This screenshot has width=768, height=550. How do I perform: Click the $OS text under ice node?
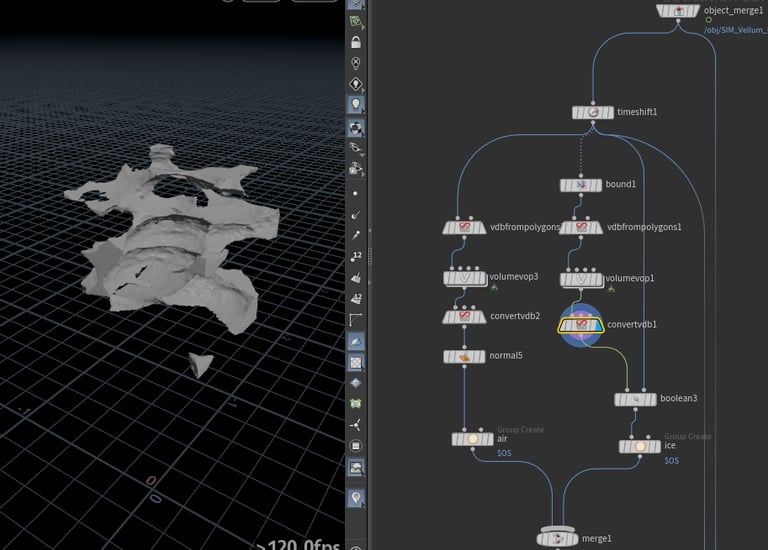[672, 460]
